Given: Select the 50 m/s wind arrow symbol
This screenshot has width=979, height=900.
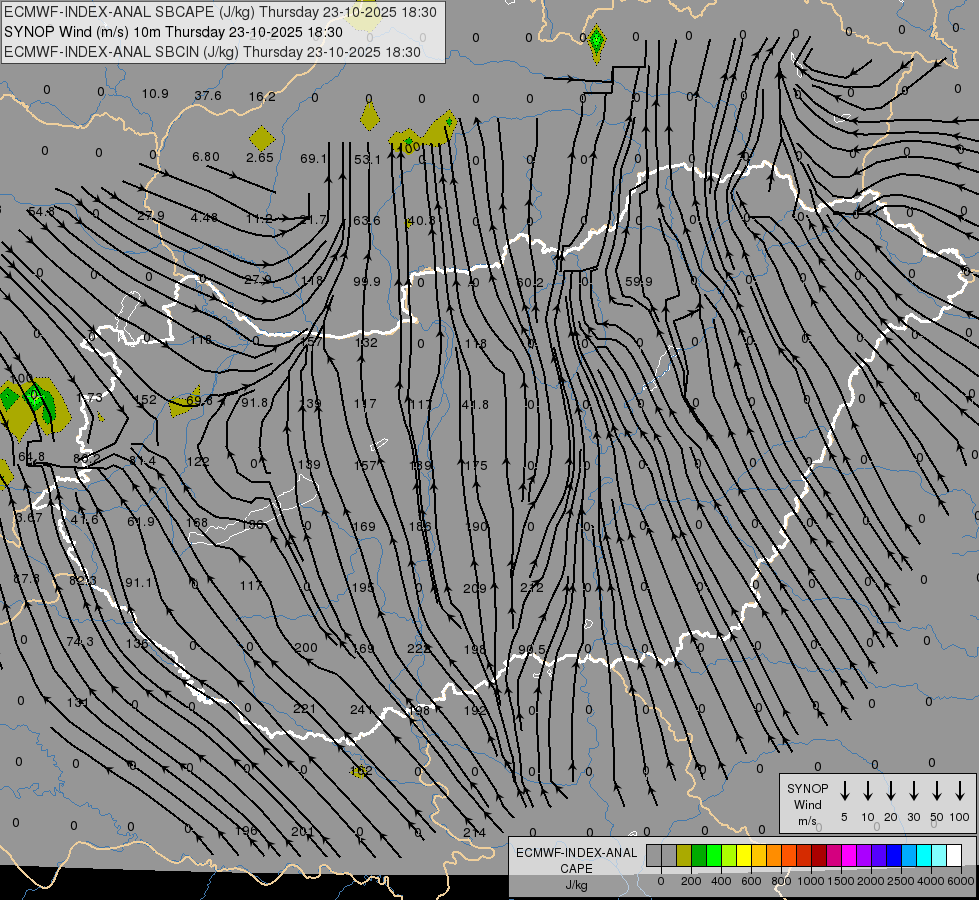Looking at the screenshot, I should 937,791.
